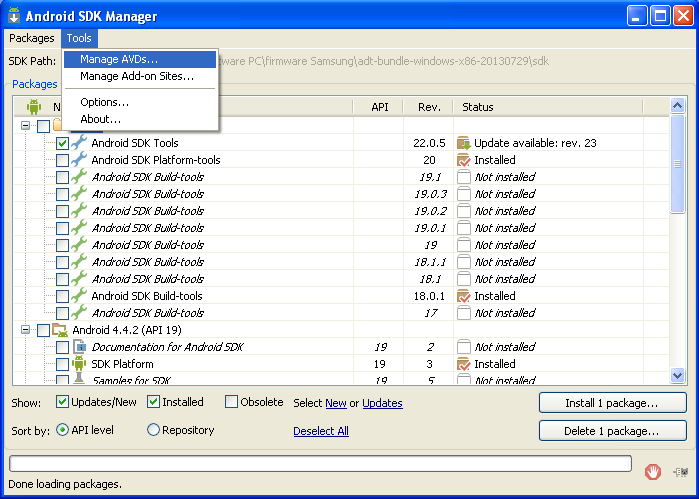Click the Android SDK Platform-tools wrench icon
The height and width of the screenshot is (499, 699).
pyautogui.click(x=79, y=160)
